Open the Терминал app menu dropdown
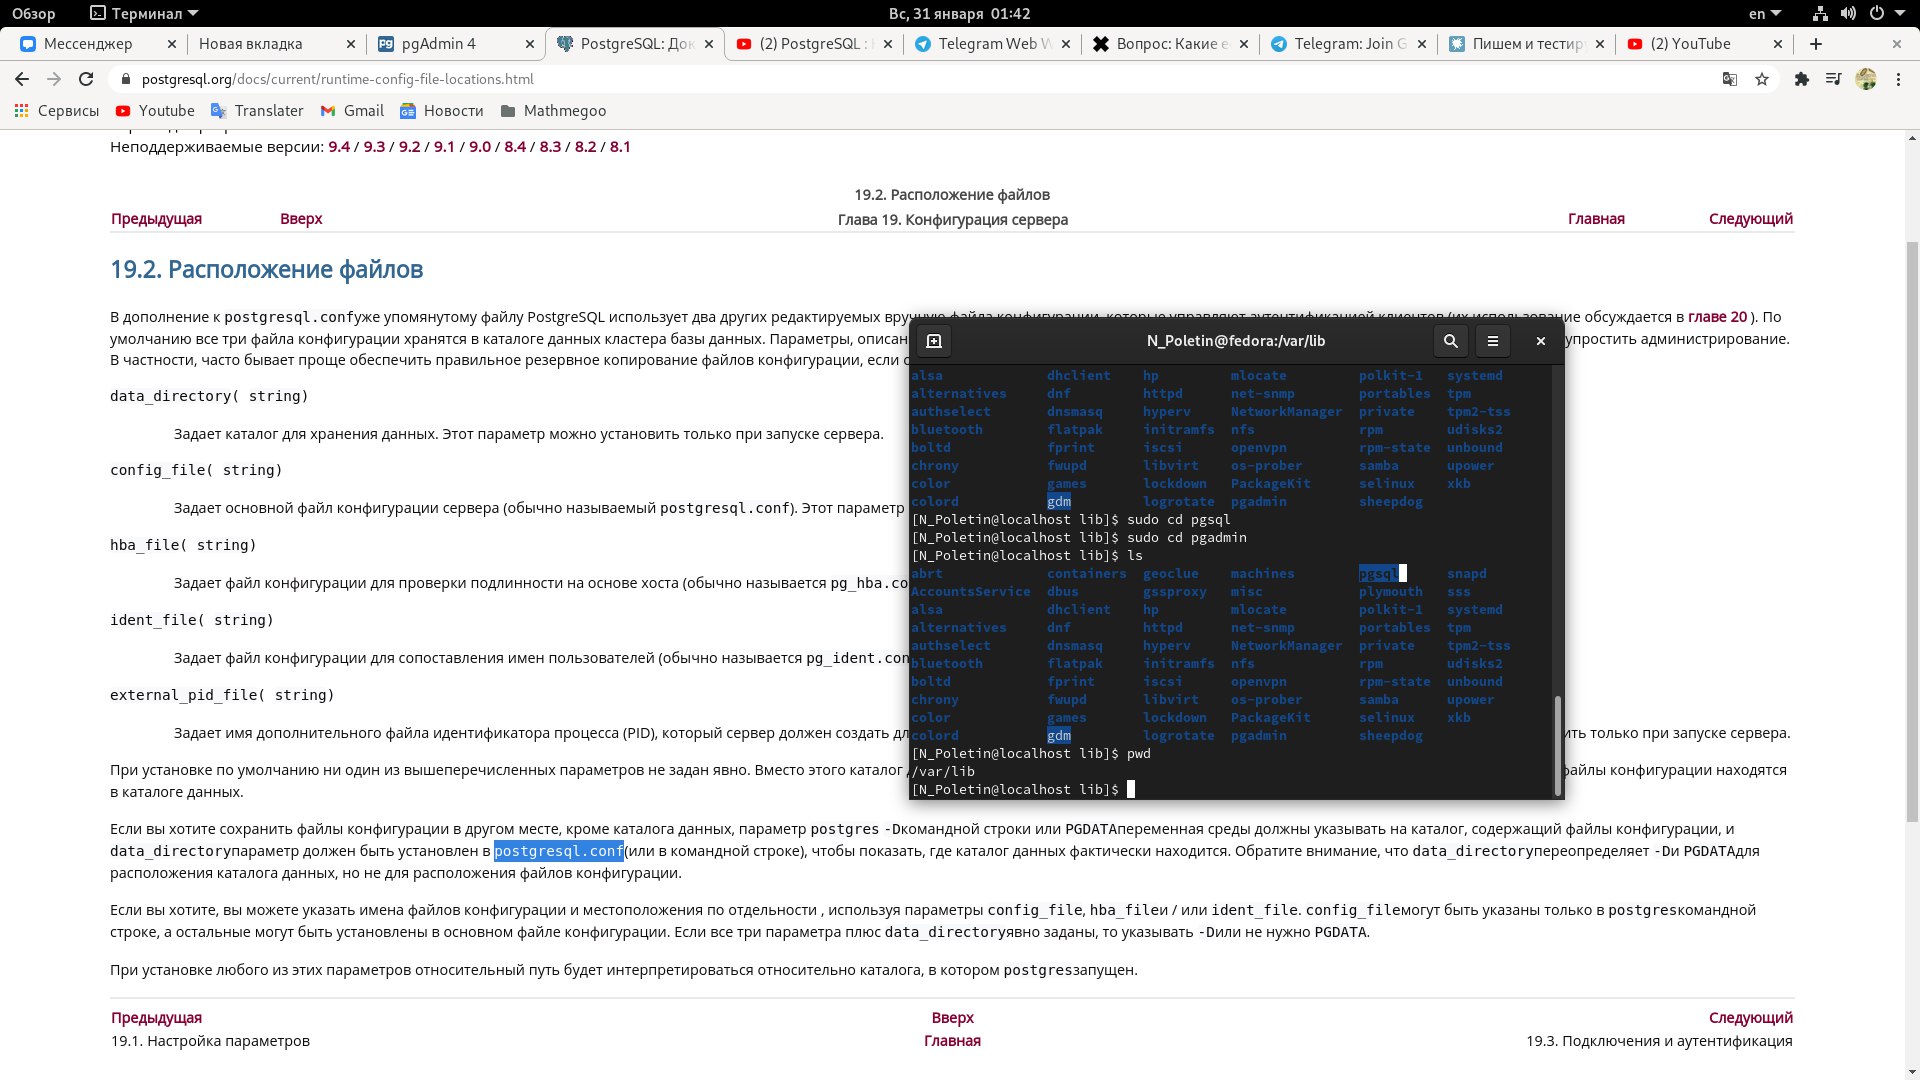The image size is (1920, 1080). [145, 14]
